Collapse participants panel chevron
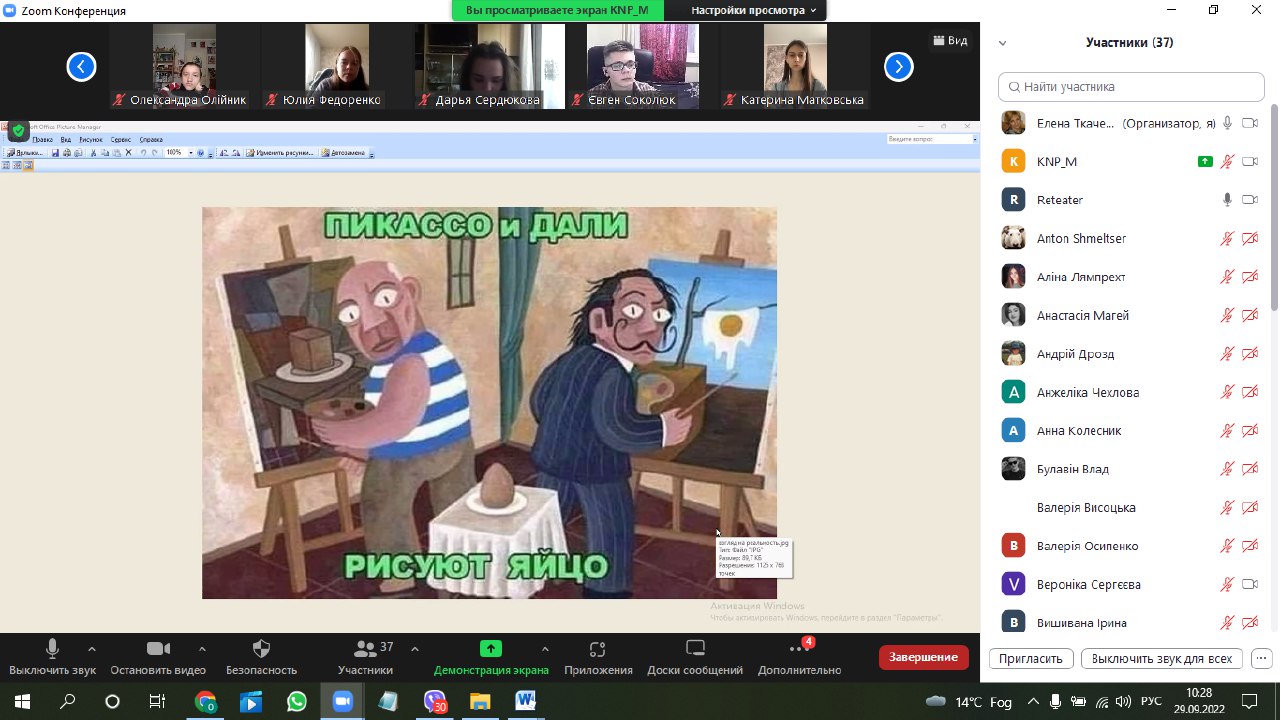The width and height of the screenshot is (1280, 720). tap(1002, 43)
